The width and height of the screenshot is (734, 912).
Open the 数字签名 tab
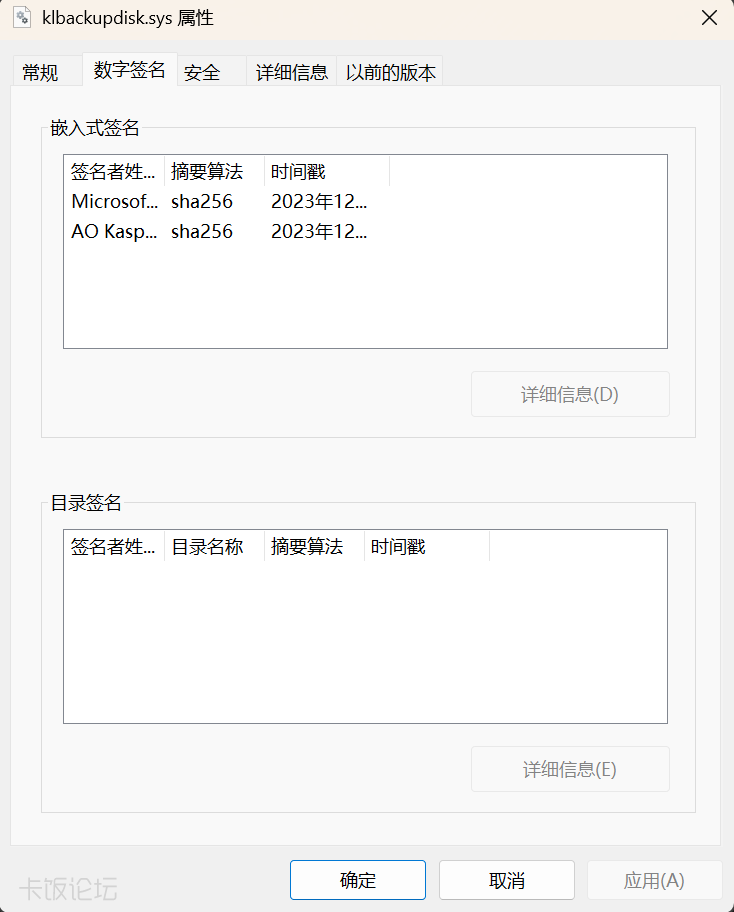[x=128, y=71]
